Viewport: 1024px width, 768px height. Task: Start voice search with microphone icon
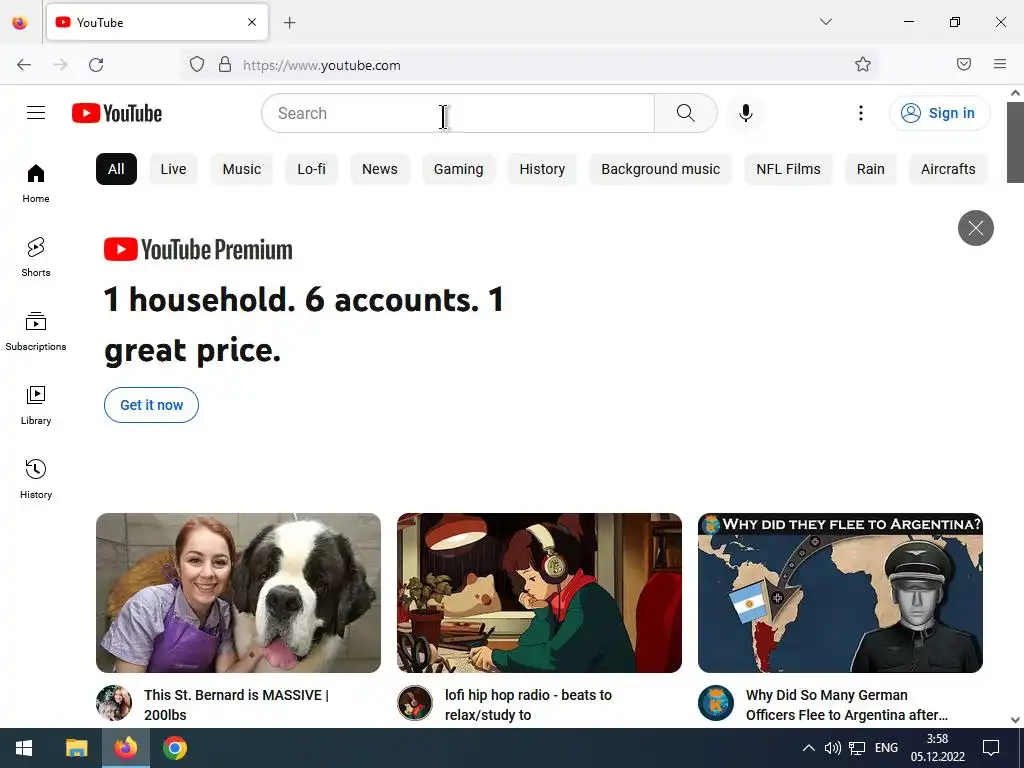click(x=746, y=113)
